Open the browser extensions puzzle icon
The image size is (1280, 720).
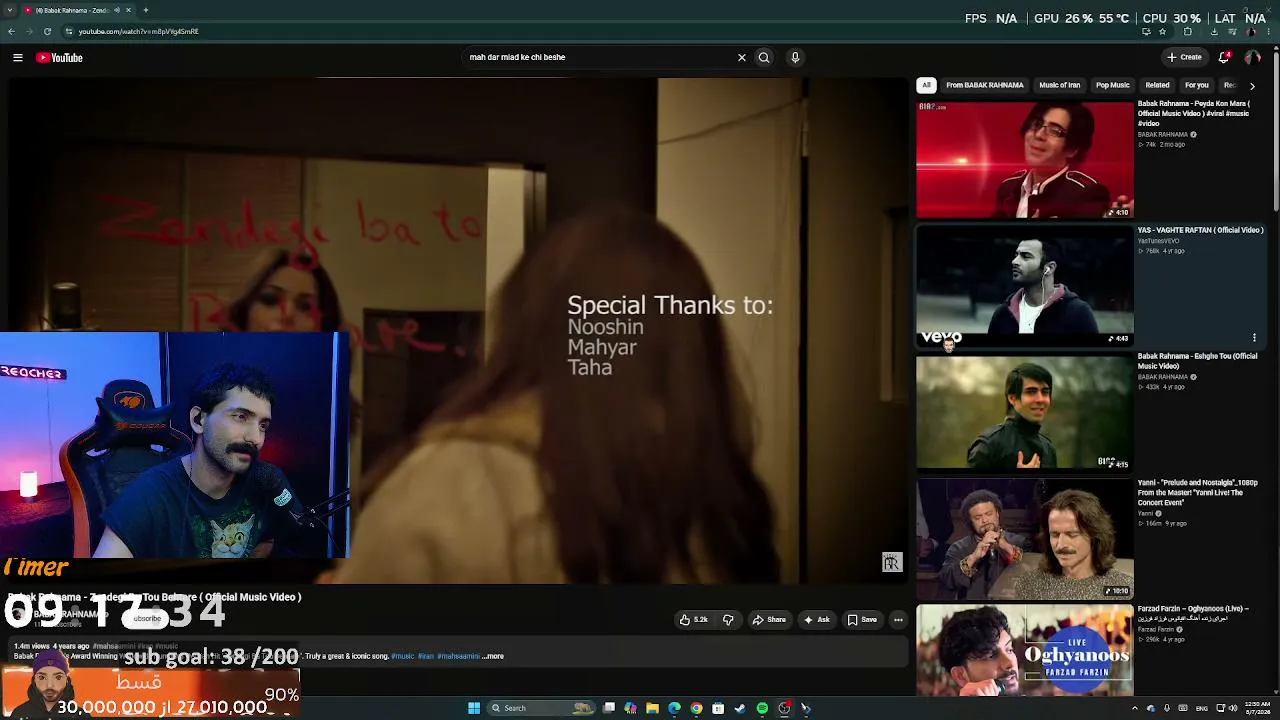click(x=1188, y=32)
